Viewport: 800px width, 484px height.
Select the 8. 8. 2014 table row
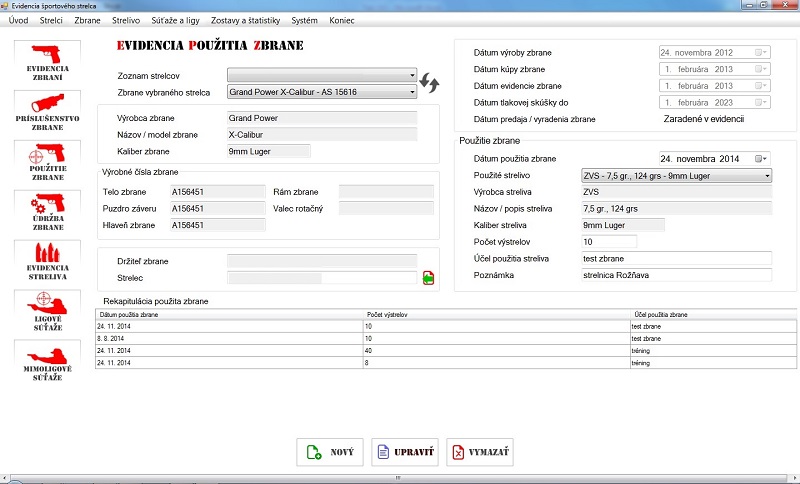click(x=228, y=339)
